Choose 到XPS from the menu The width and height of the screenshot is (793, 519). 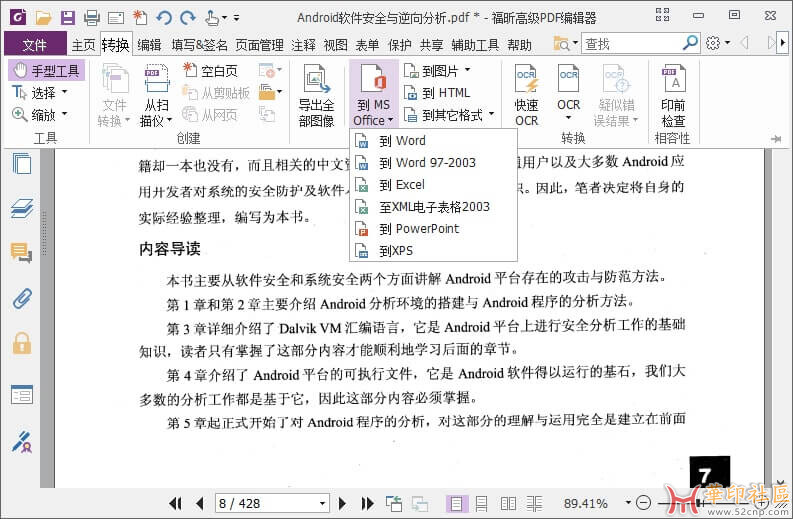coord(433,251)
